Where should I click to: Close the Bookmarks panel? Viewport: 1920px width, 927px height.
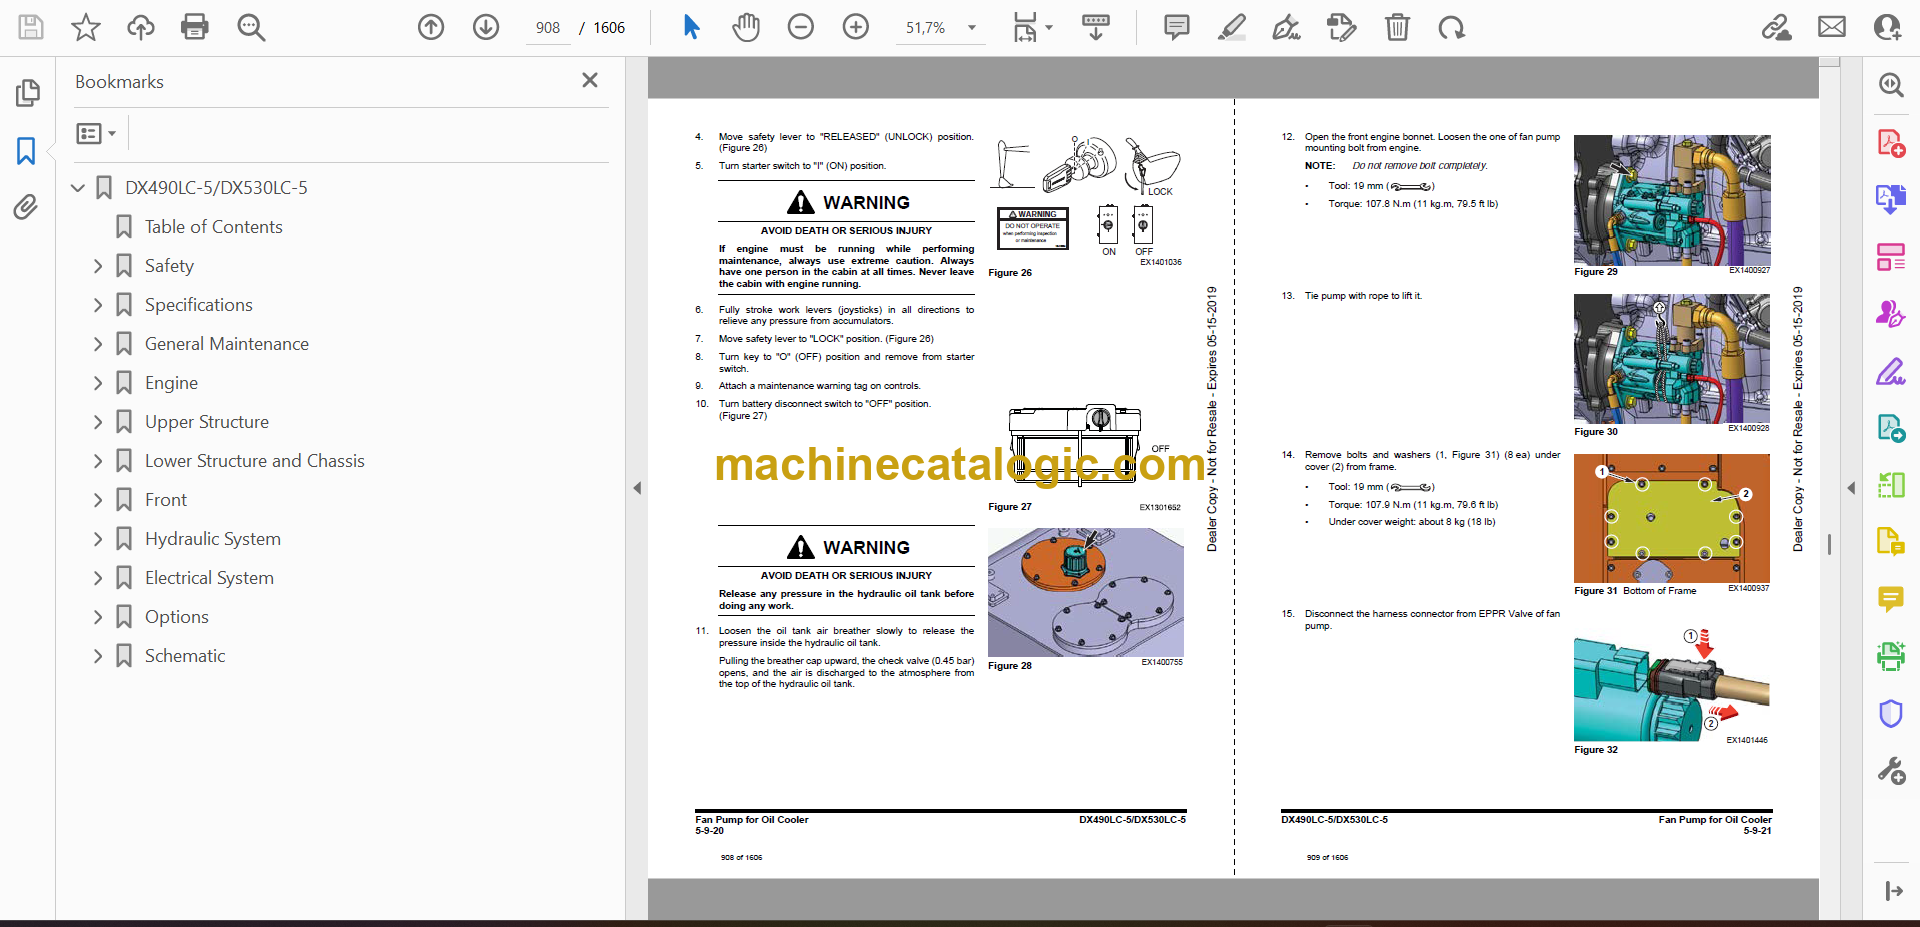tap(590, 80)
